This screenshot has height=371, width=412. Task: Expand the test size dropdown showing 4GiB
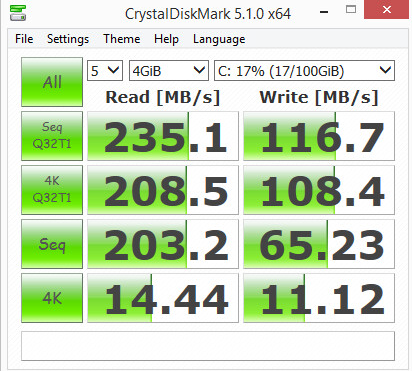(x=169, y=71)
